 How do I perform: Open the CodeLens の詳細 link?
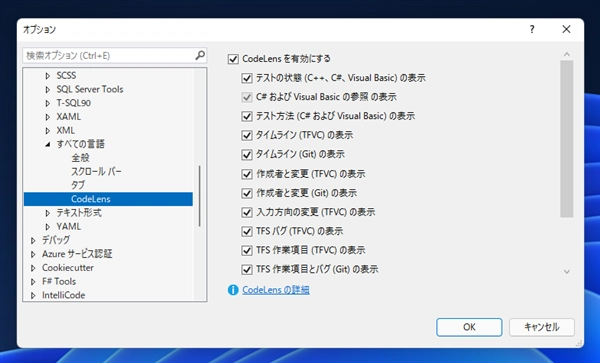276,290
